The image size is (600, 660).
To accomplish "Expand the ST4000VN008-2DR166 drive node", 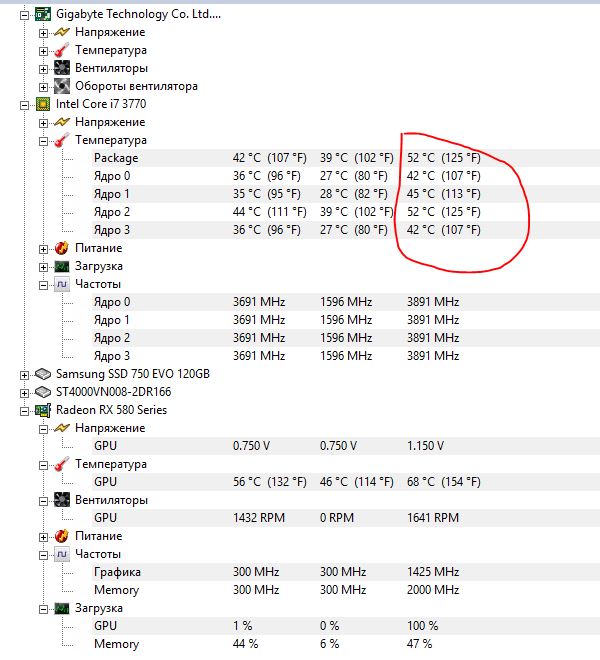I will pyautogui.click(x=25, y=392).
